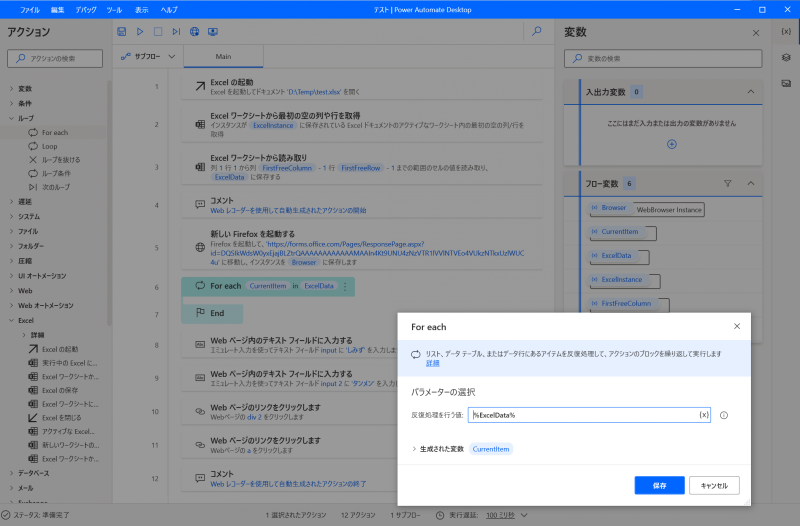Add an input/output variable with plus icon
Viewport: 800px width, 526px height.
tap(672, 144)
